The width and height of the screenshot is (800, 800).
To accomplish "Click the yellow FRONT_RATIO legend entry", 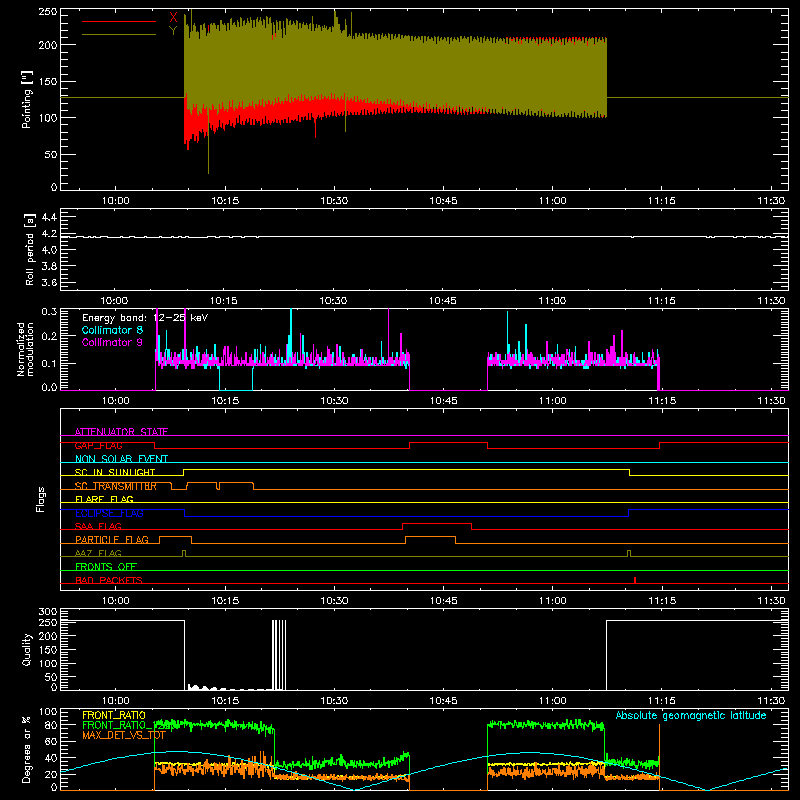I will pyautogui.click(x=114, y=715).
